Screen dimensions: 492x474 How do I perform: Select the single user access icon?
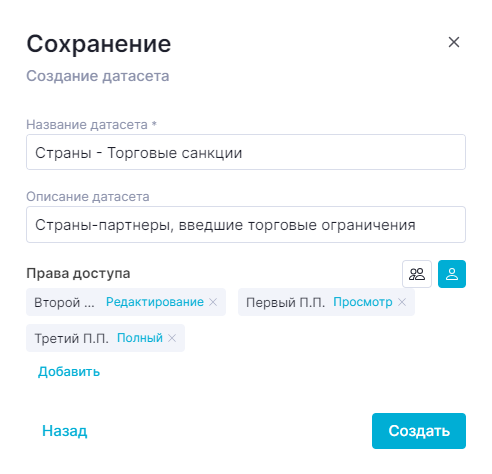pyautogui.click(x=452, y=274)
